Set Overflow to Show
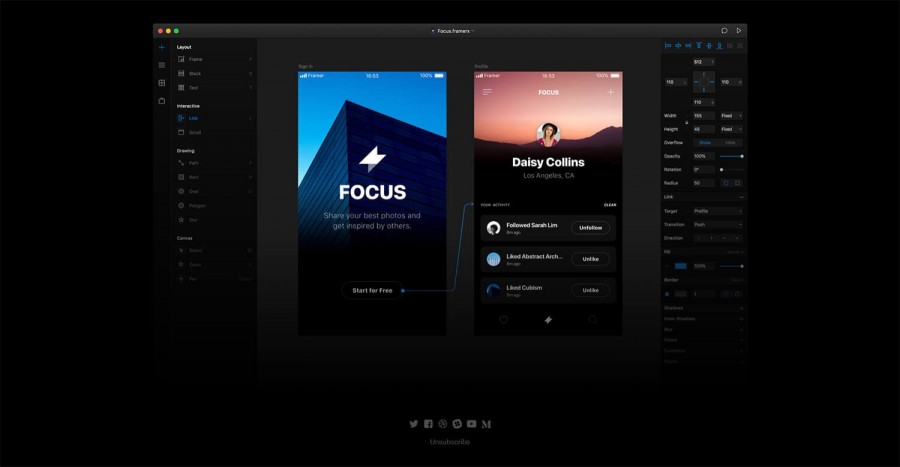The image size is (900, 467). pyautogui.click(x=705, y=143)
